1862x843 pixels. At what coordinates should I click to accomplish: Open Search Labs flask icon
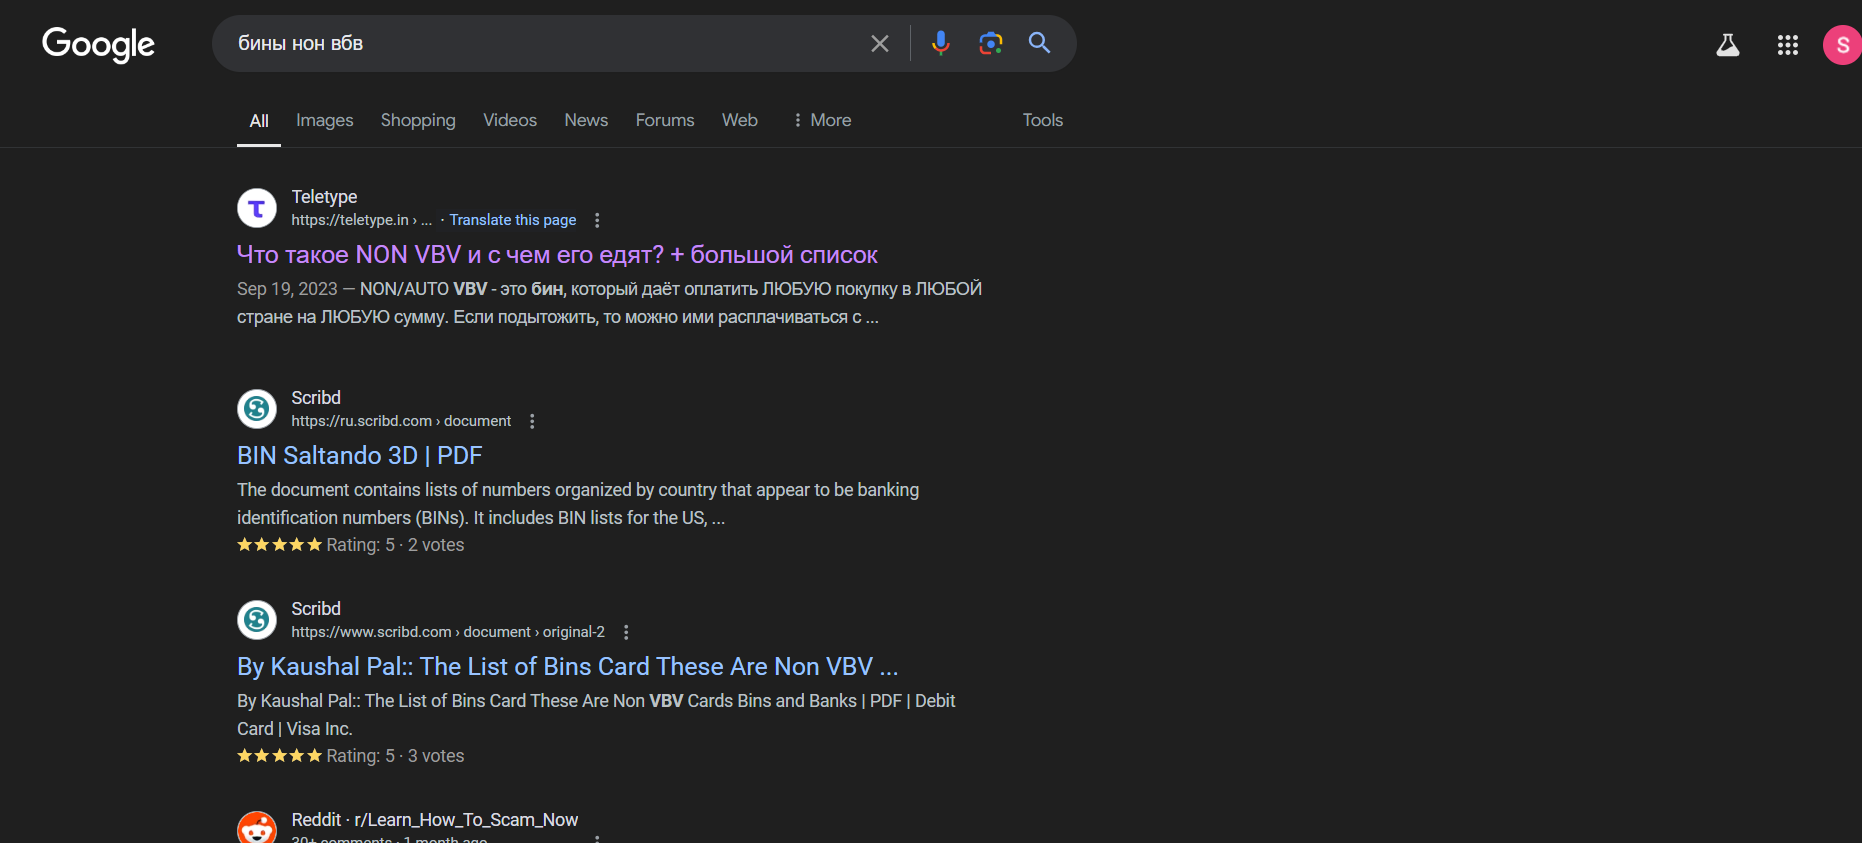[1728, 45]
